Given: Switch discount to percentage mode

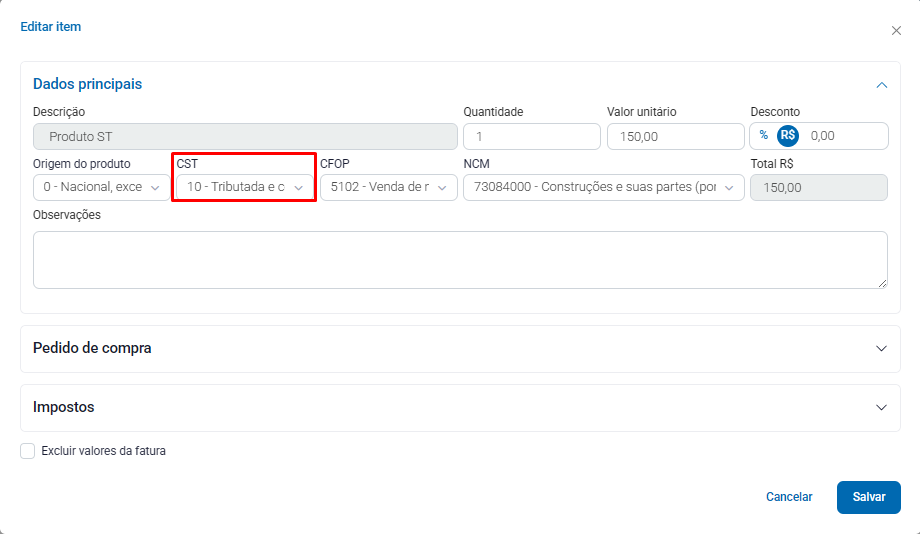Looking at the screenshot, I should (x=764, y=135).
